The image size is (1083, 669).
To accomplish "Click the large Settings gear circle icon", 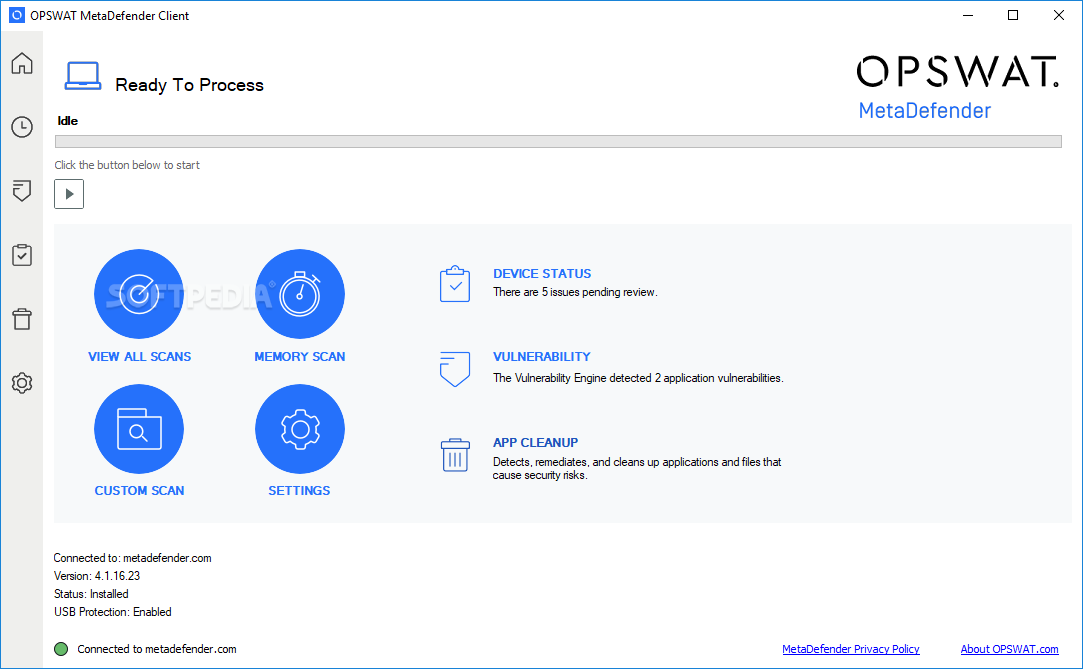I will [x=300, y=429].
